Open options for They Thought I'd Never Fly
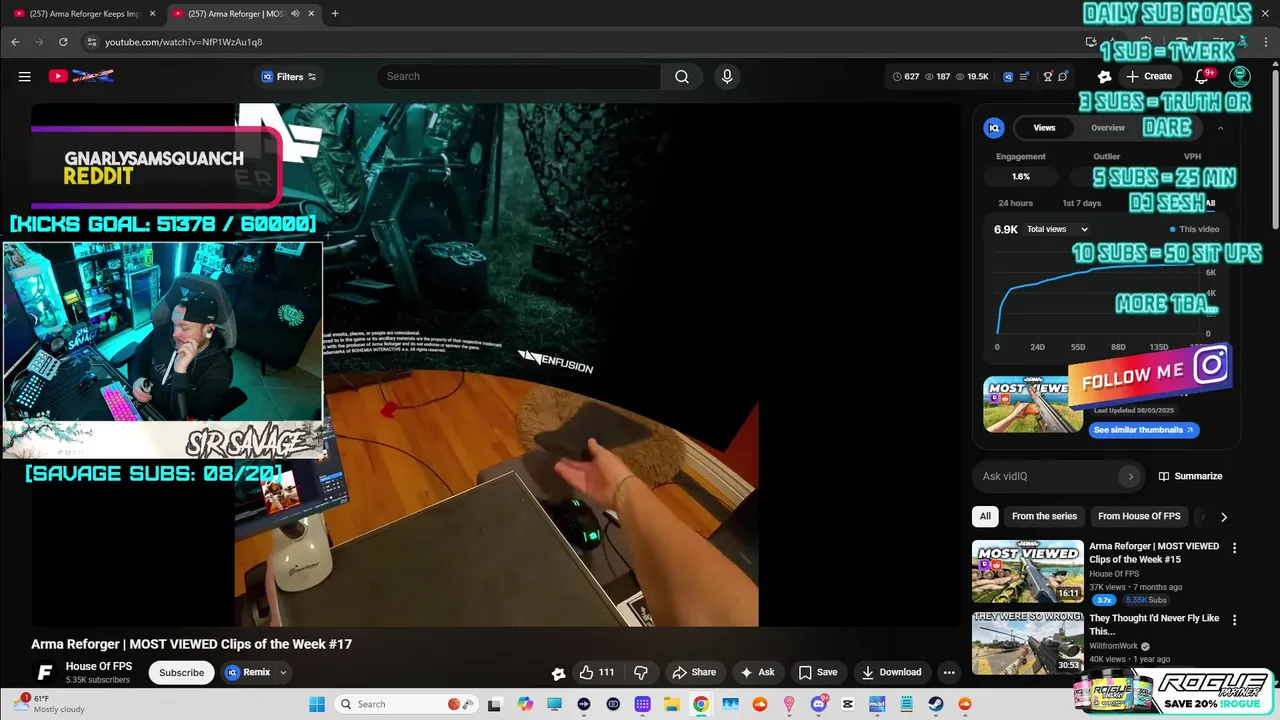 pos(1234,620)
